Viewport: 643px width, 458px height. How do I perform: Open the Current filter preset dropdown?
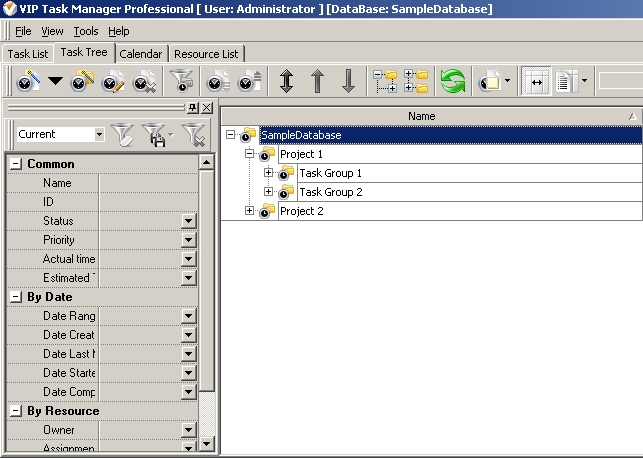click(99, 134)
